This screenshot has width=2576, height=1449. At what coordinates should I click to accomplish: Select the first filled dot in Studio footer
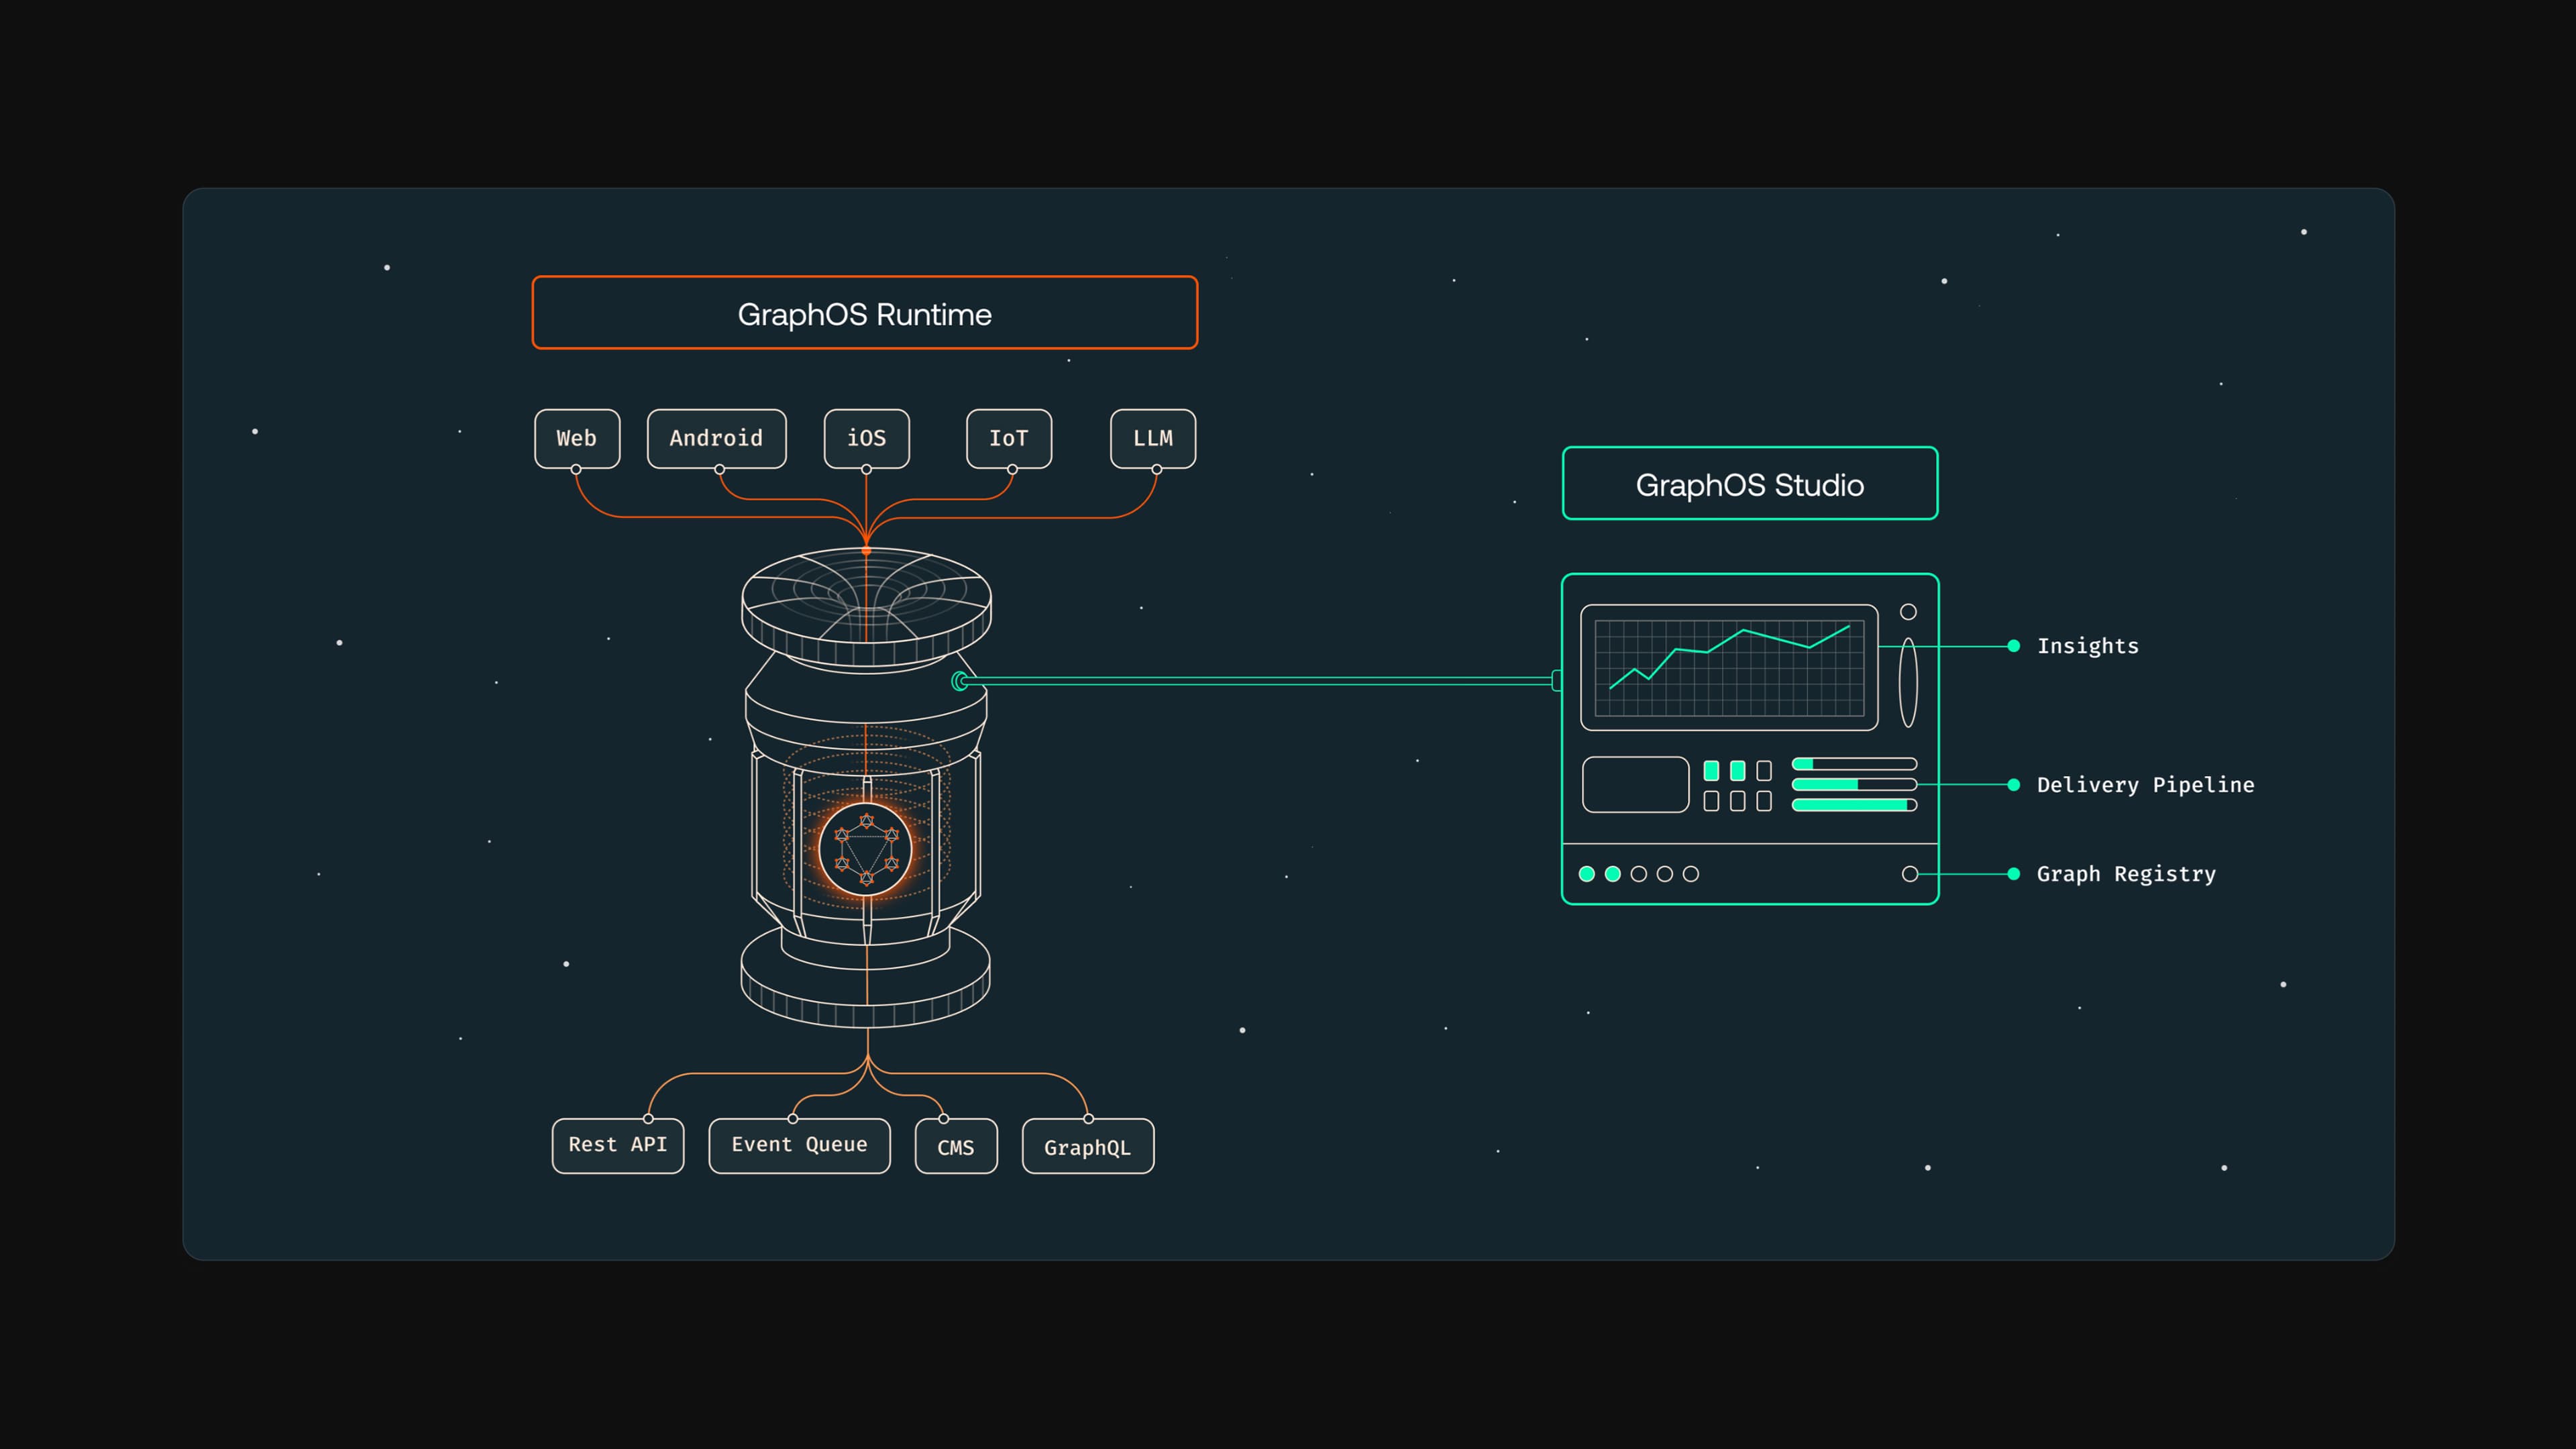1587,874
